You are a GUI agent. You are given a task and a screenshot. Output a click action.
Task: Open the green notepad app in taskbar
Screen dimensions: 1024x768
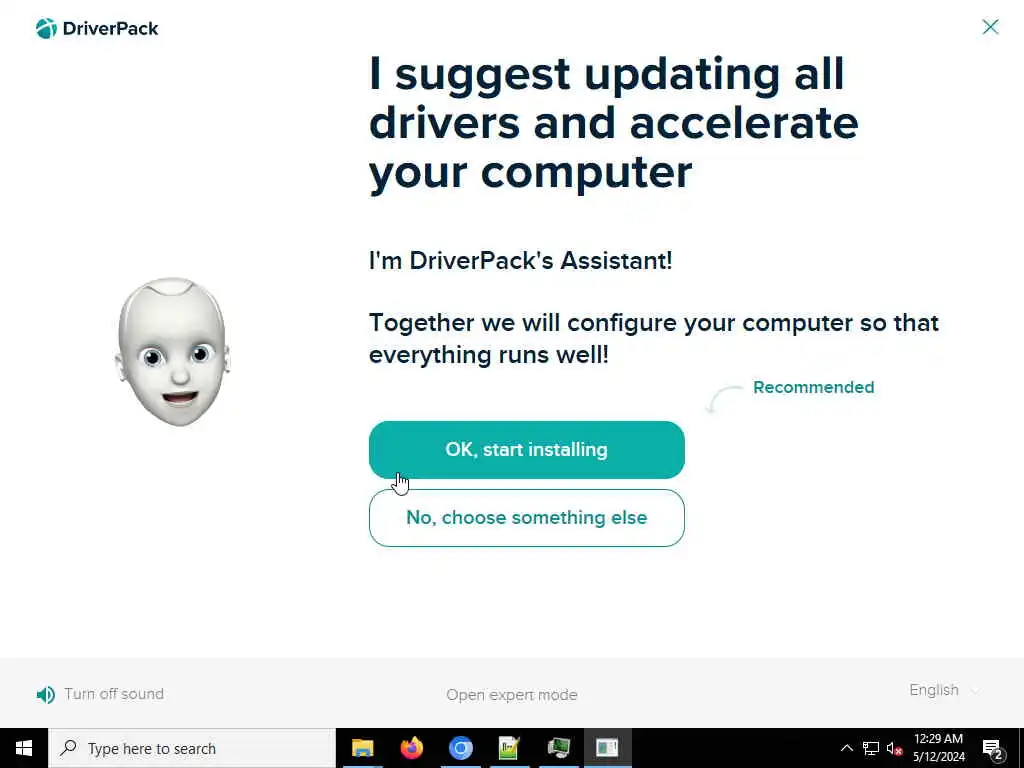point(509,748)
